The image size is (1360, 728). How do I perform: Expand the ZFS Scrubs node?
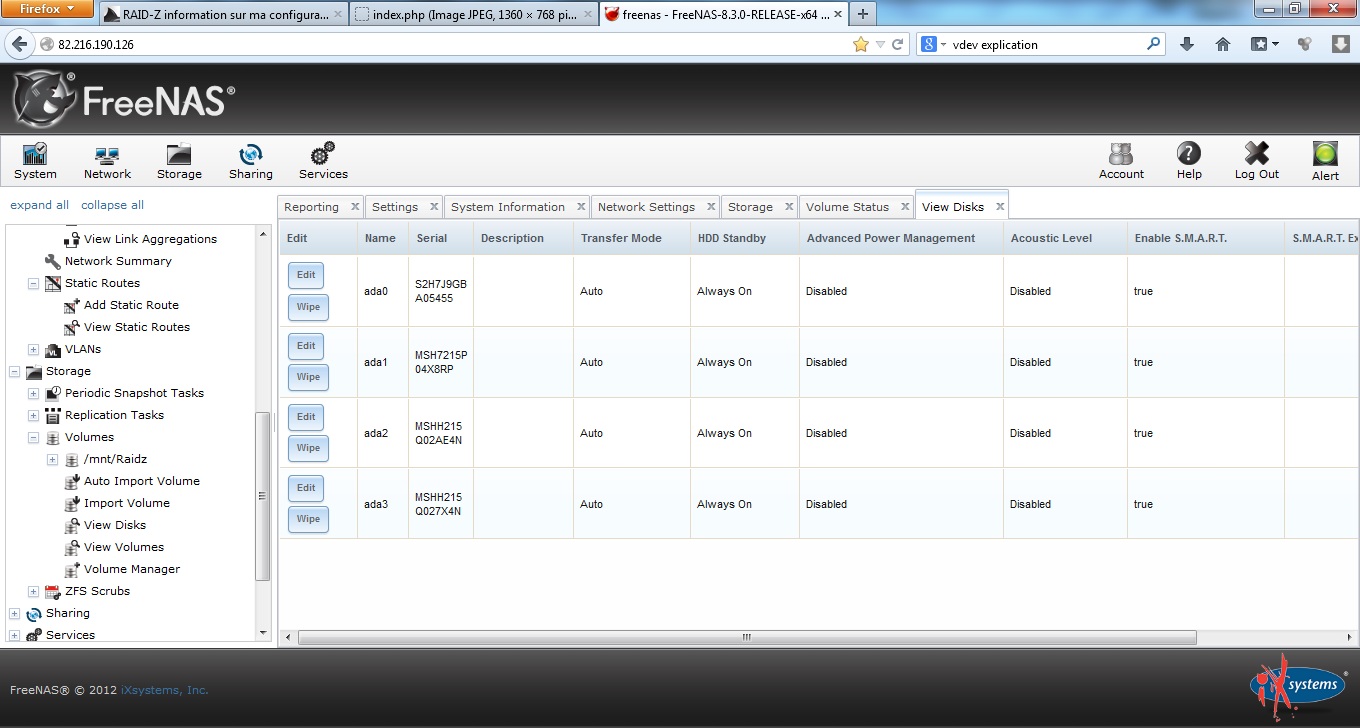coord(33,591)
